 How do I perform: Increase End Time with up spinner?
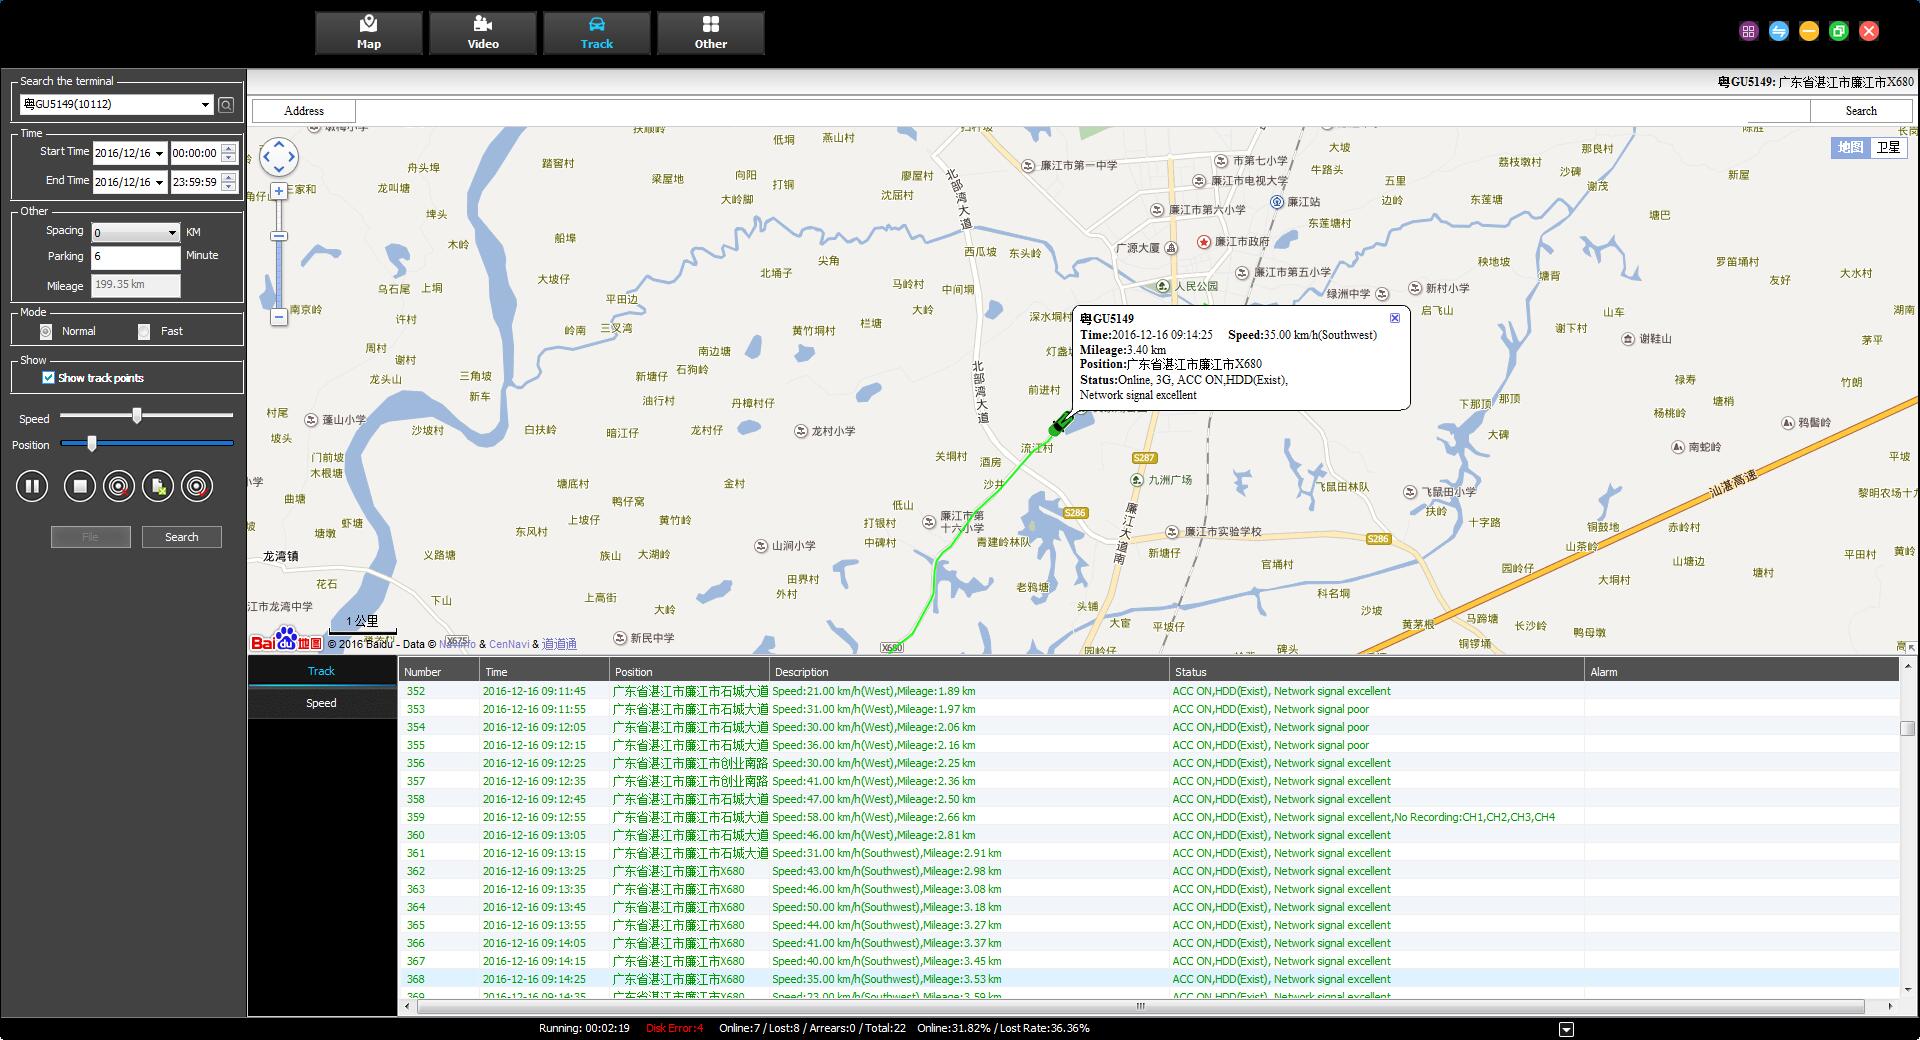pyautogui.click(x=229, y=178)
